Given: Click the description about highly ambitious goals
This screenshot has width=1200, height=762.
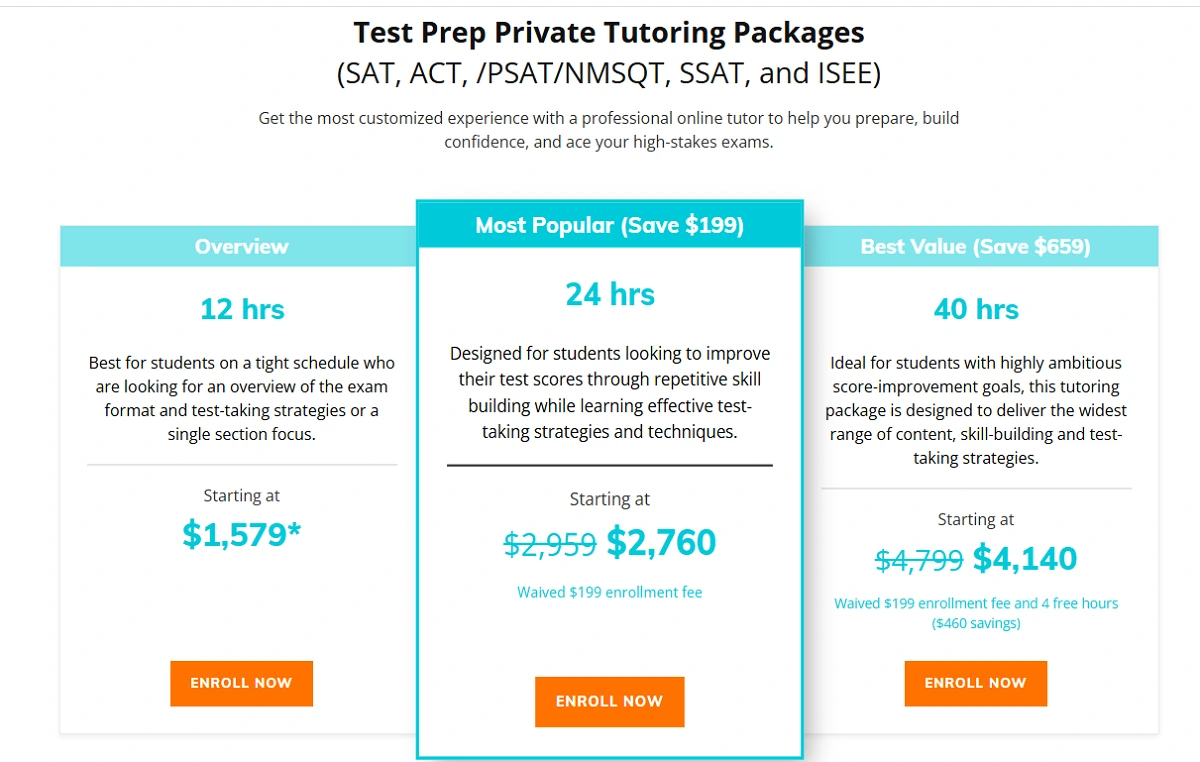Looking at the screenshot, I should pyautogui.click(x=975, y=411).
